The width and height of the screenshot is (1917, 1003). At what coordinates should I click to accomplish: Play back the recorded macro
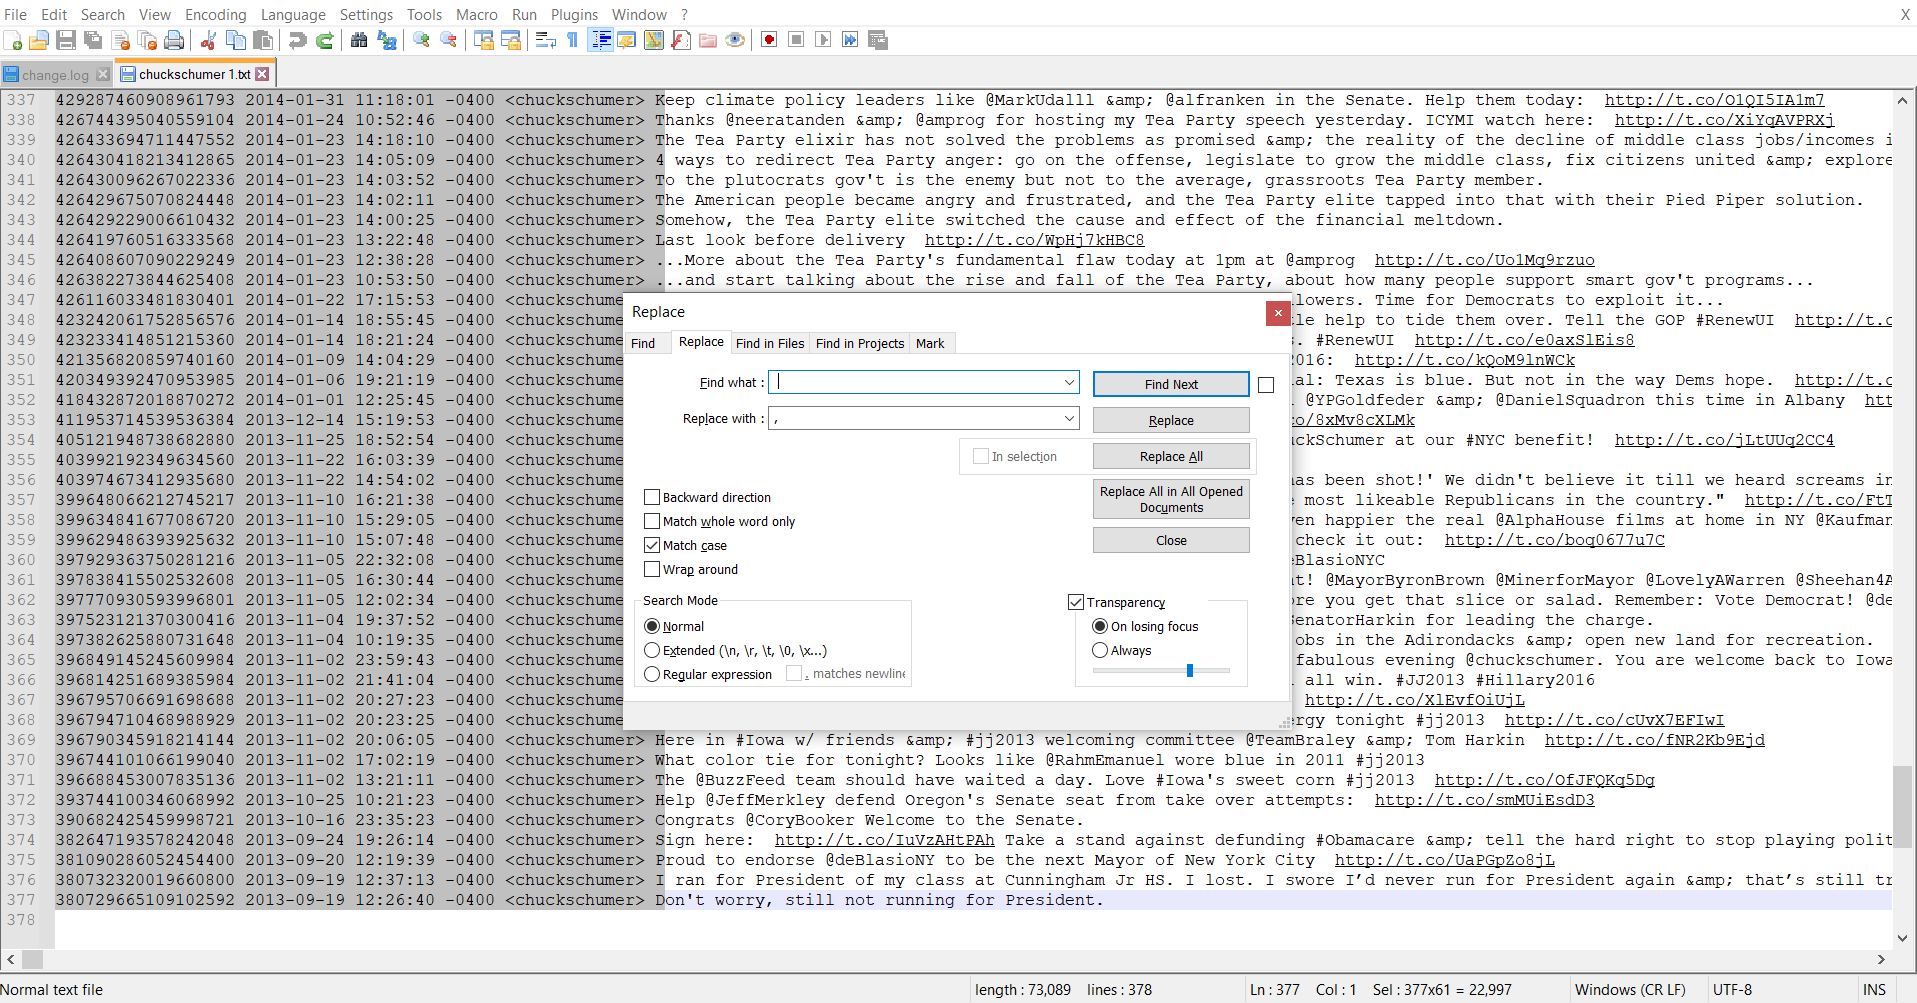823,40
